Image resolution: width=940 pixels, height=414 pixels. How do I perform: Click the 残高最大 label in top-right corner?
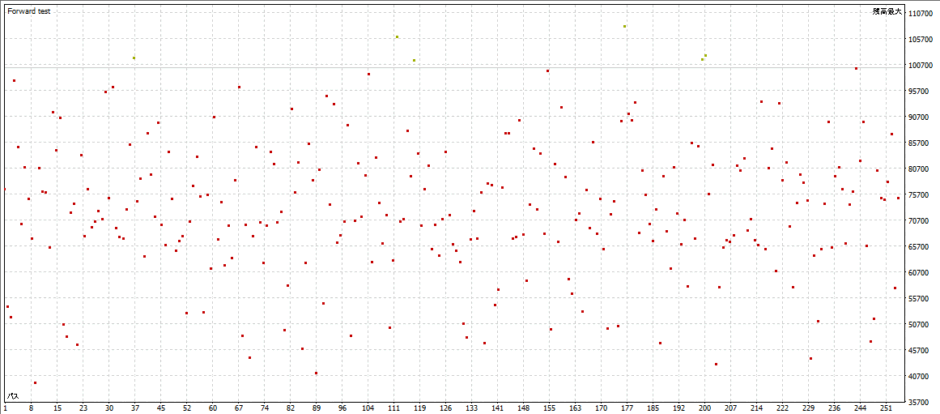886,10
